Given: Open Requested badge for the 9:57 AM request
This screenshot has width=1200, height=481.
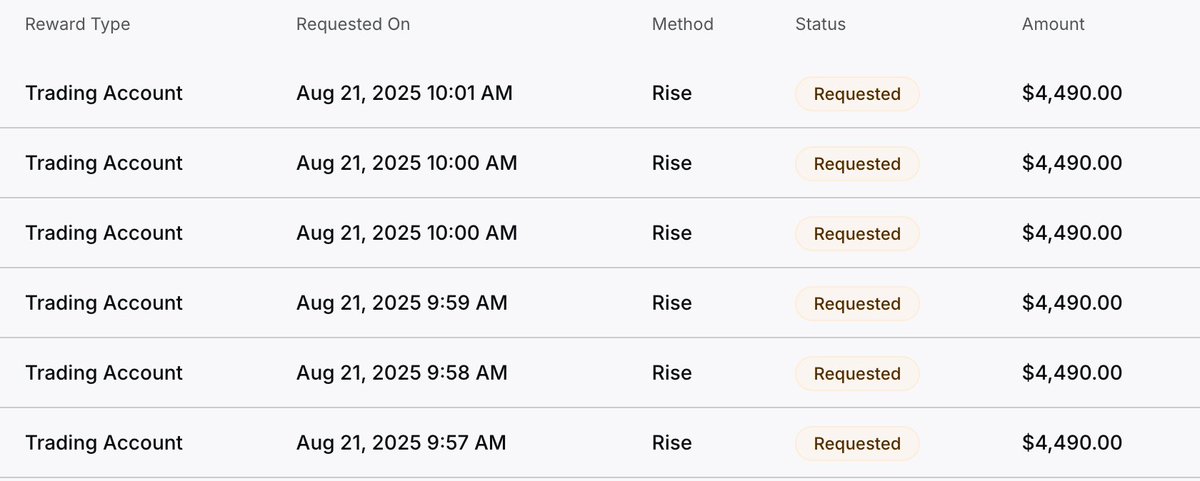Looking at the screenshot, I should tap(857, 444).
